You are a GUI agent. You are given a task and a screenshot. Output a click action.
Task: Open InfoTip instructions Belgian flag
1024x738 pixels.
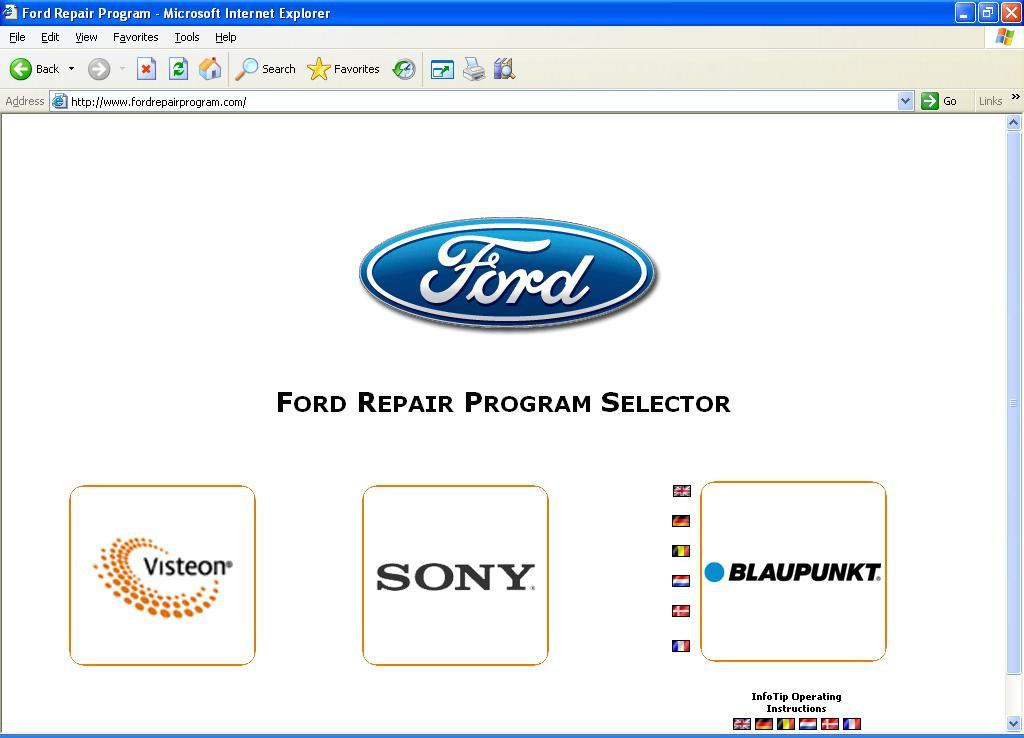coord(786,724)
